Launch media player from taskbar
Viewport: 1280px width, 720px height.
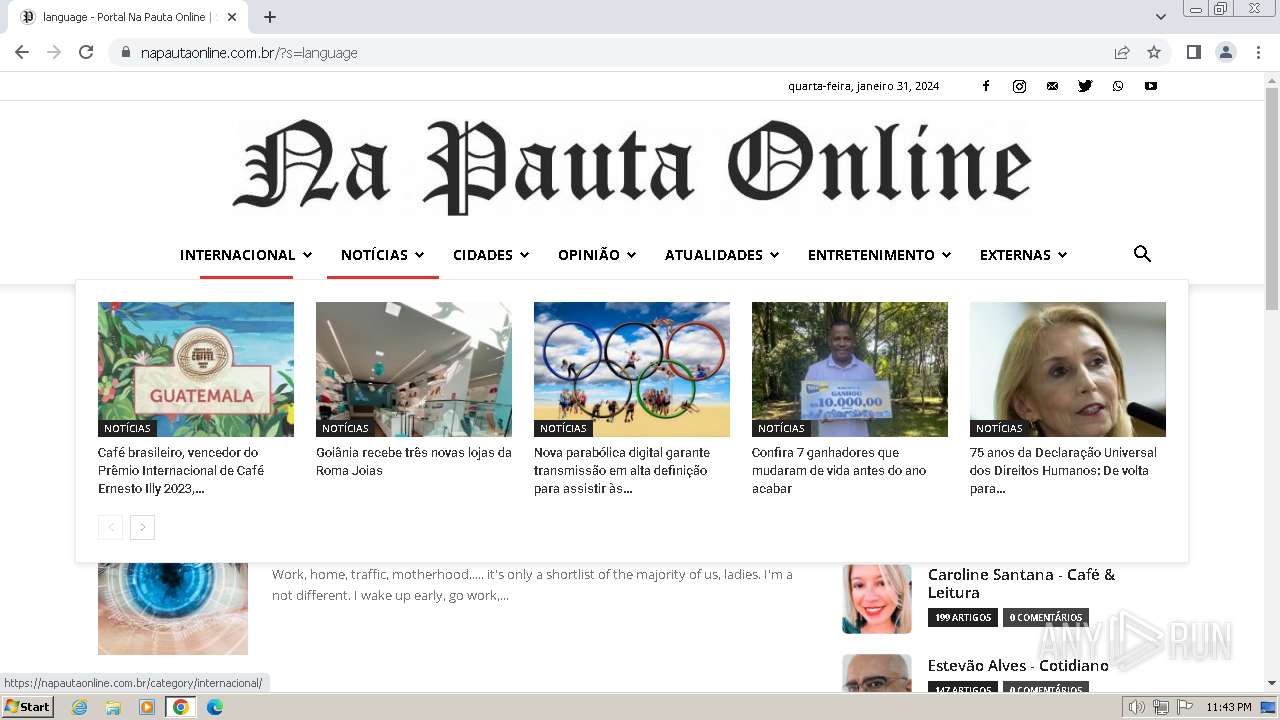[147, 707]
